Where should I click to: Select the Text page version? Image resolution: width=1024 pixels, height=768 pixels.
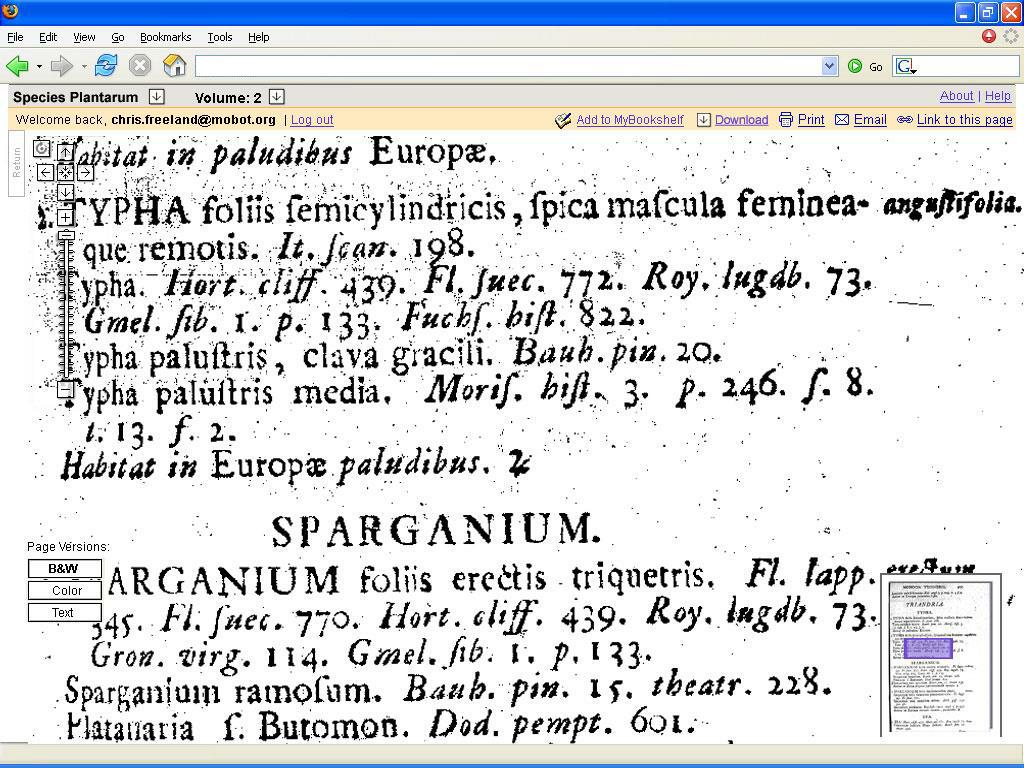(65, 613)
